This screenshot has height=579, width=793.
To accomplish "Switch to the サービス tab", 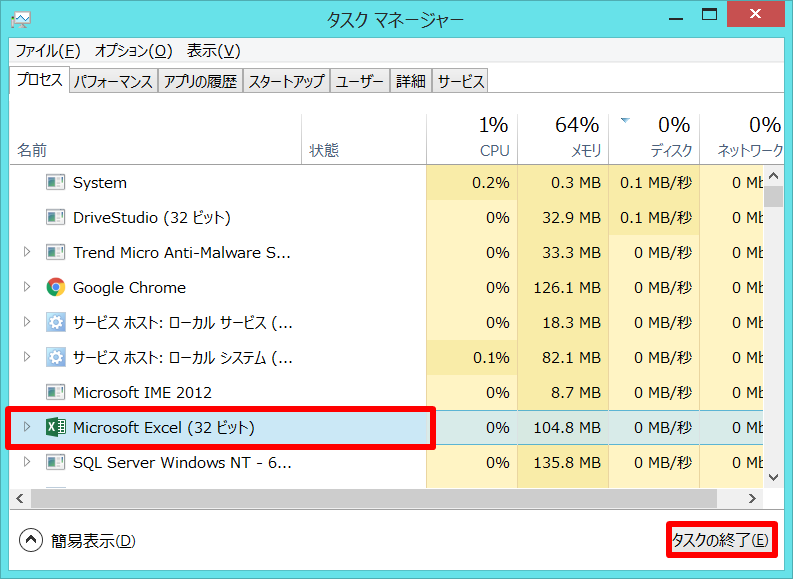I will pyautogui.click(x=460, y=81).
